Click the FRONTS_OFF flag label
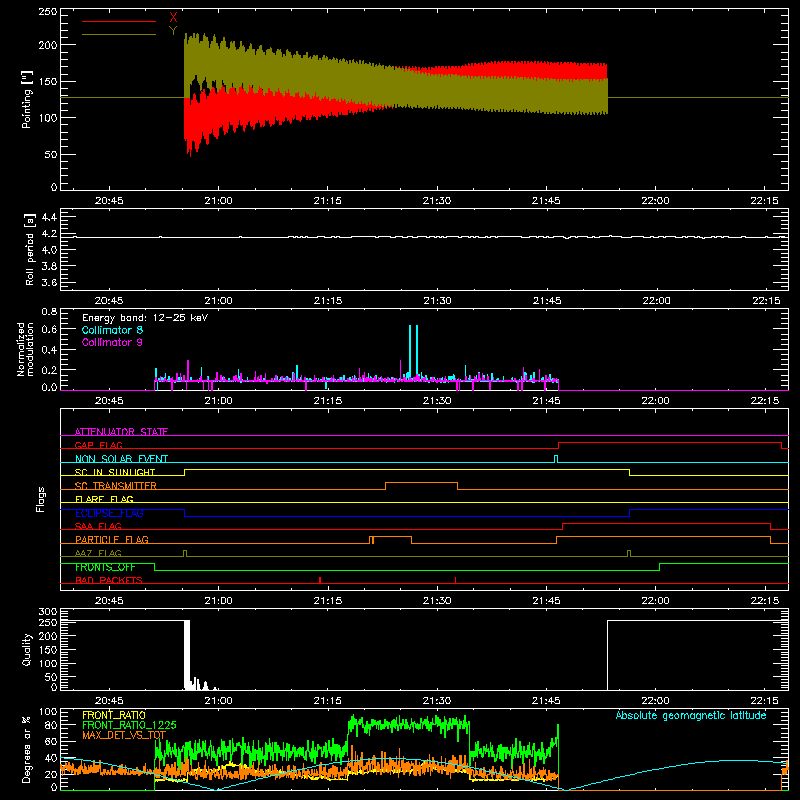This screenshot has height=800, width=800. 105,567
